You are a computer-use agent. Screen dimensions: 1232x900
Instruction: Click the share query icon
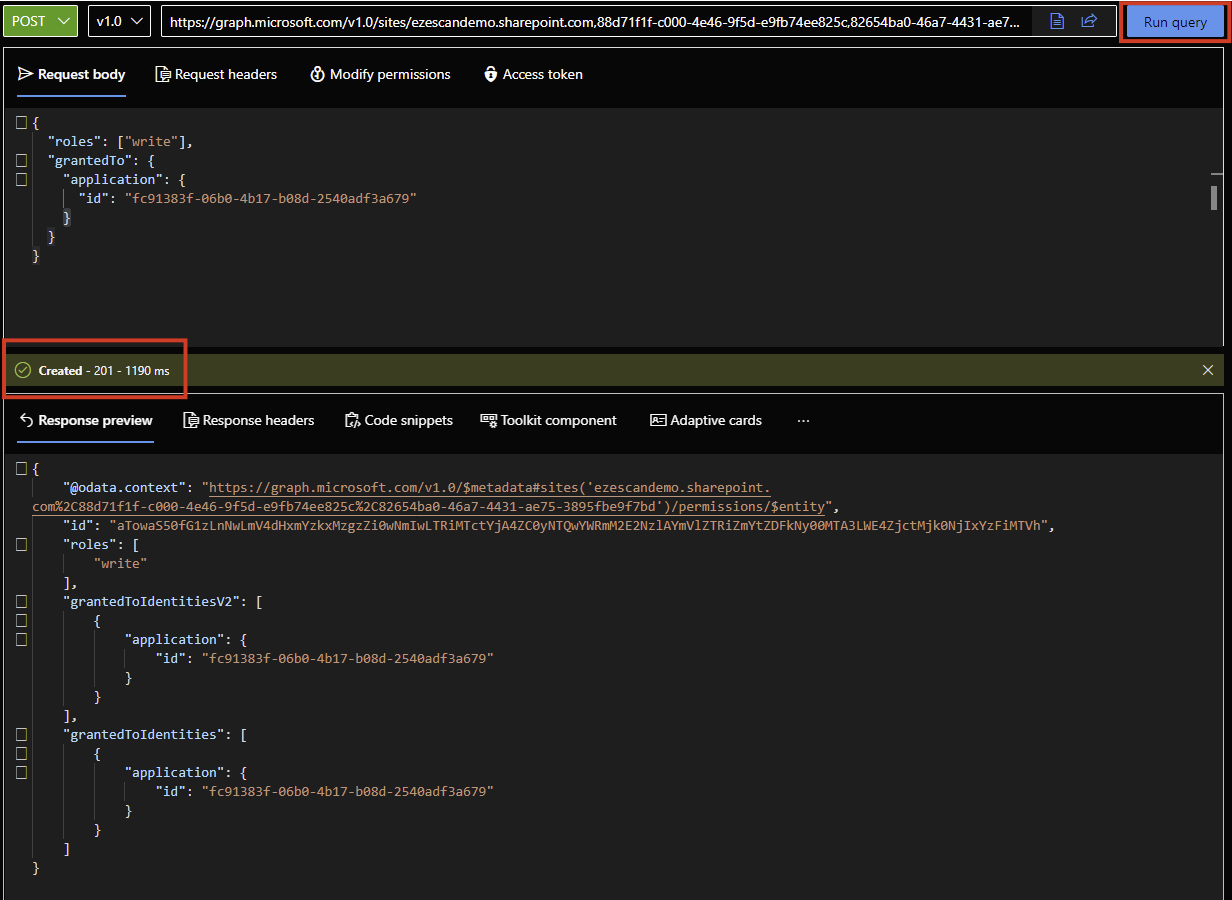[x=1089, y=21]
